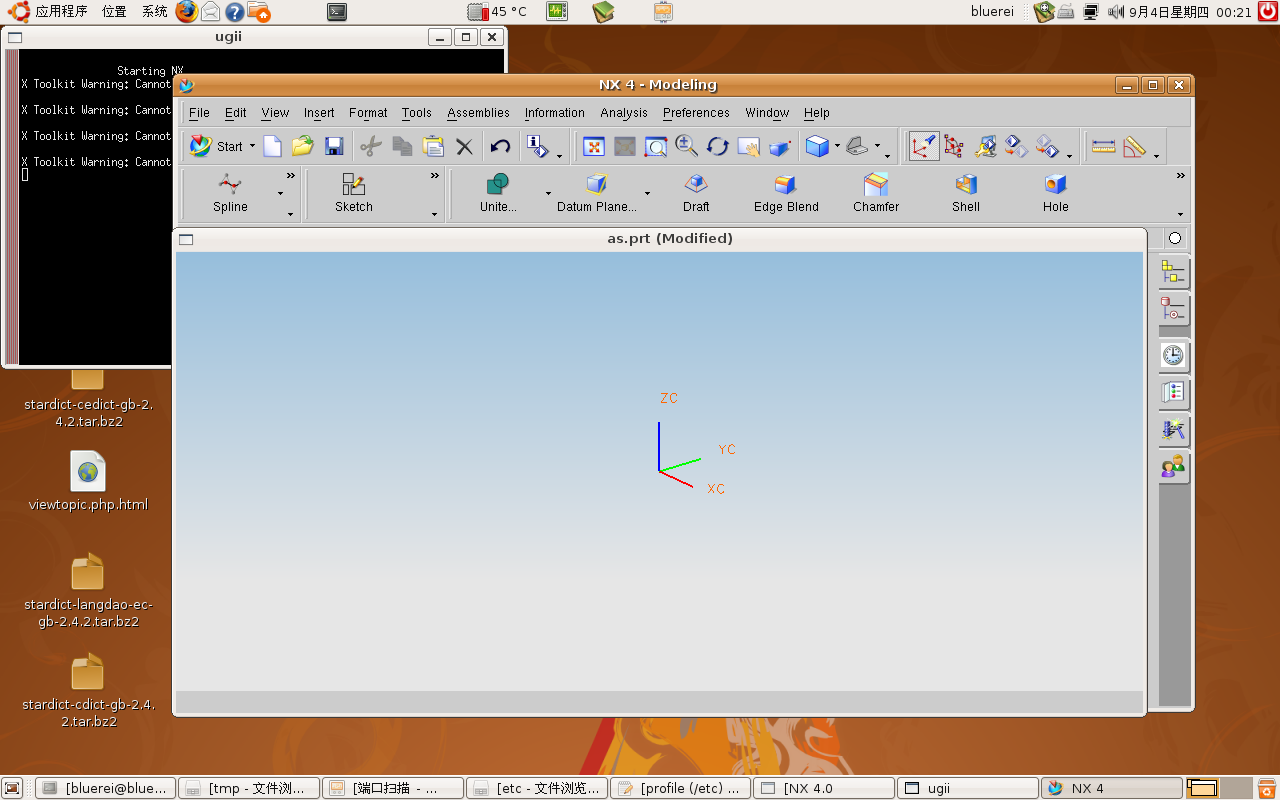The width and height of the screenshot is (1280, 800).
Task: Open the Assemblies menu
Action: pos(478,113)
